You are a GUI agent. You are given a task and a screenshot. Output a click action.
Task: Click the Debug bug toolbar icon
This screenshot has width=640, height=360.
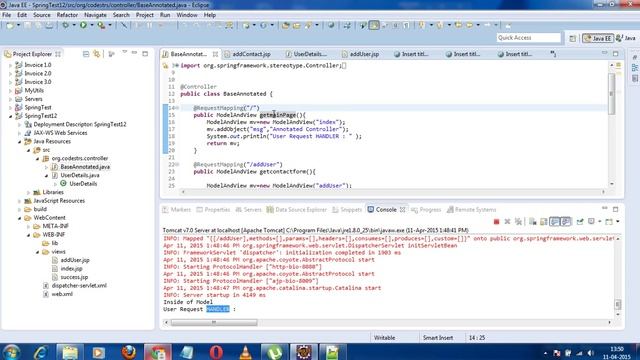coord(65,25)
